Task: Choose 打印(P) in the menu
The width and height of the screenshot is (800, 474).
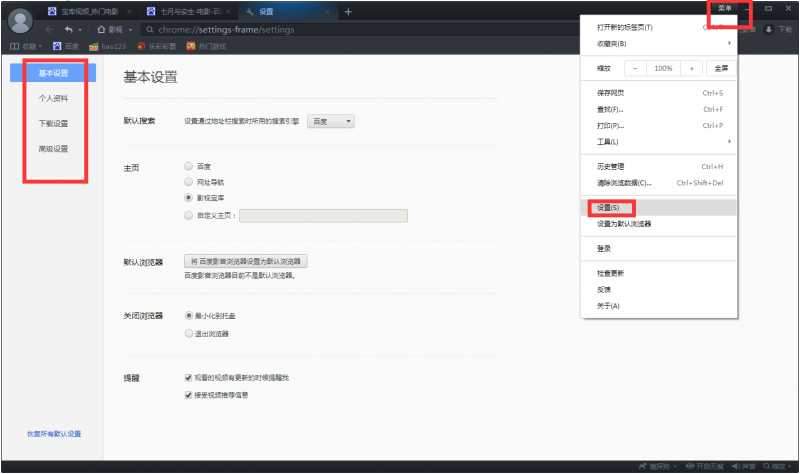Action: (x=658, y=126)
